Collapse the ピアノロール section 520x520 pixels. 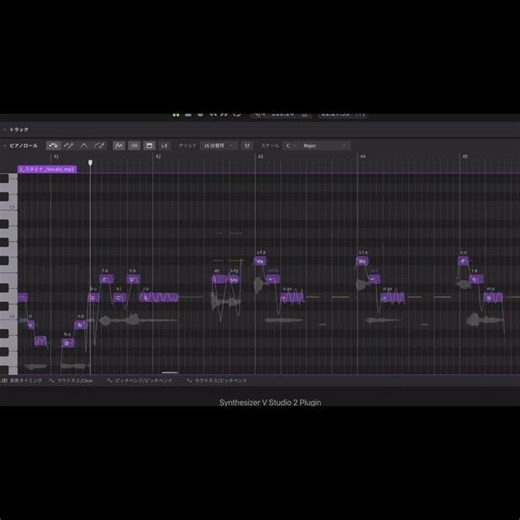[5, 146]
